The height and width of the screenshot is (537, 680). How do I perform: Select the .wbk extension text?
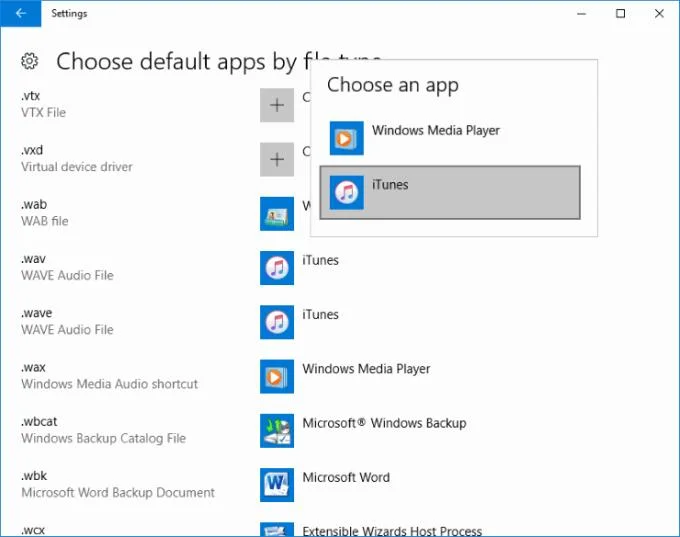(34, 476)
